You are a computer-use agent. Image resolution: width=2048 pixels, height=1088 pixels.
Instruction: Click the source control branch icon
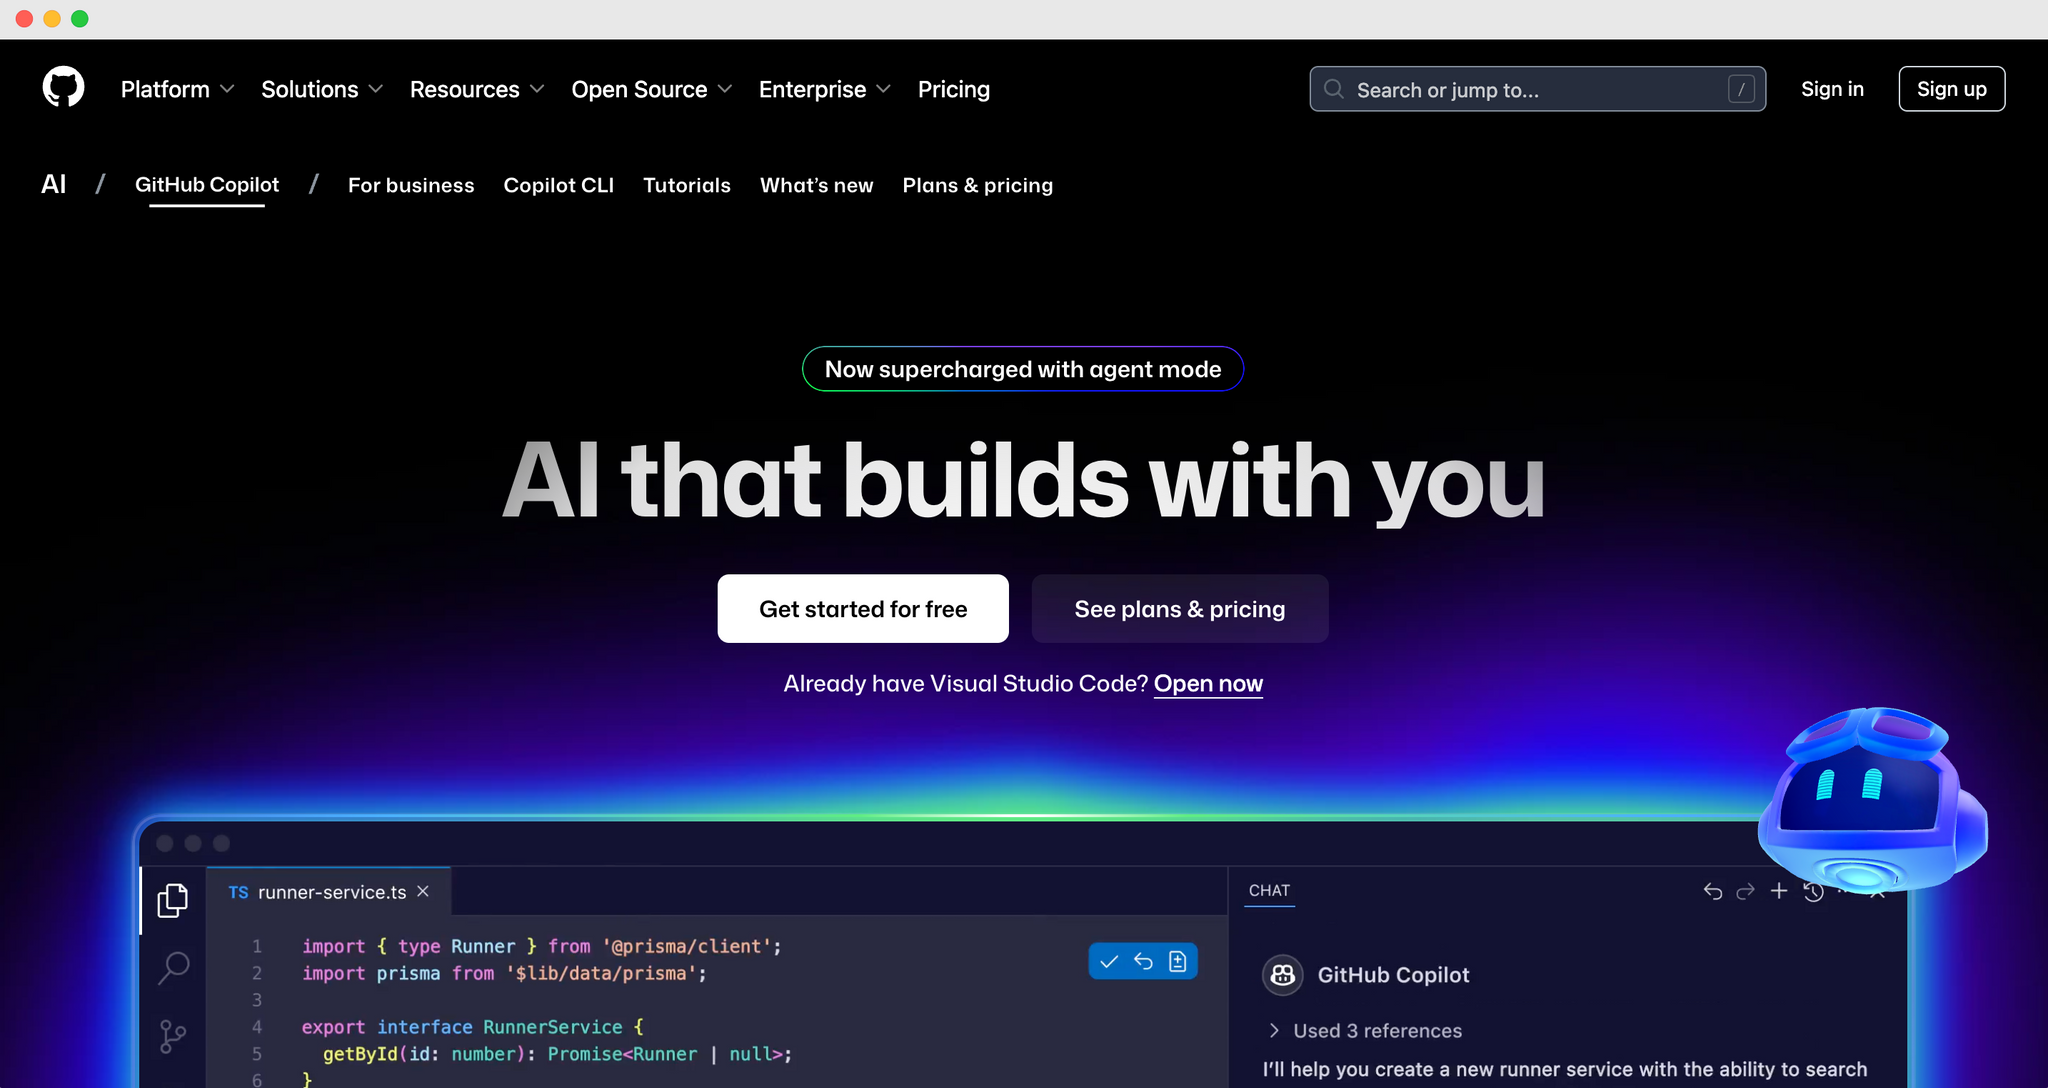[172, 1036]
